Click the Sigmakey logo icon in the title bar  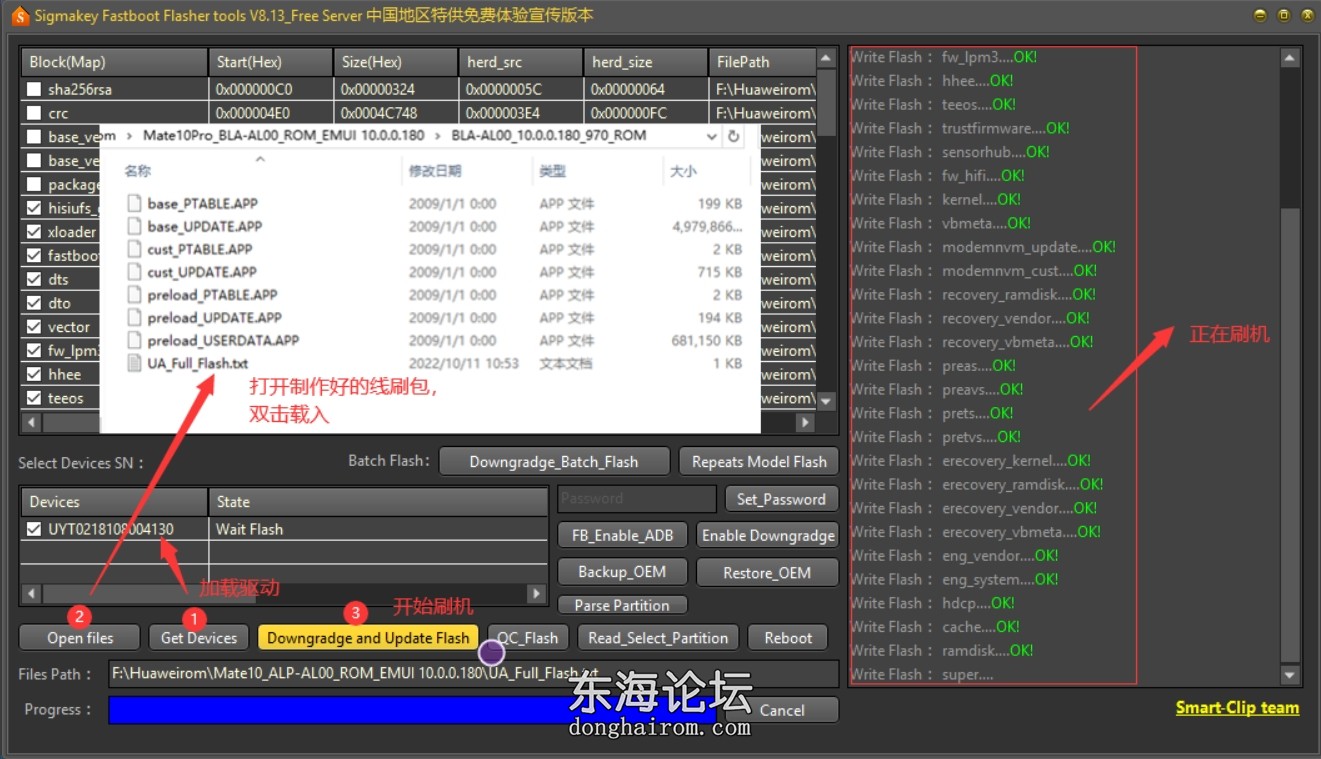19,15
